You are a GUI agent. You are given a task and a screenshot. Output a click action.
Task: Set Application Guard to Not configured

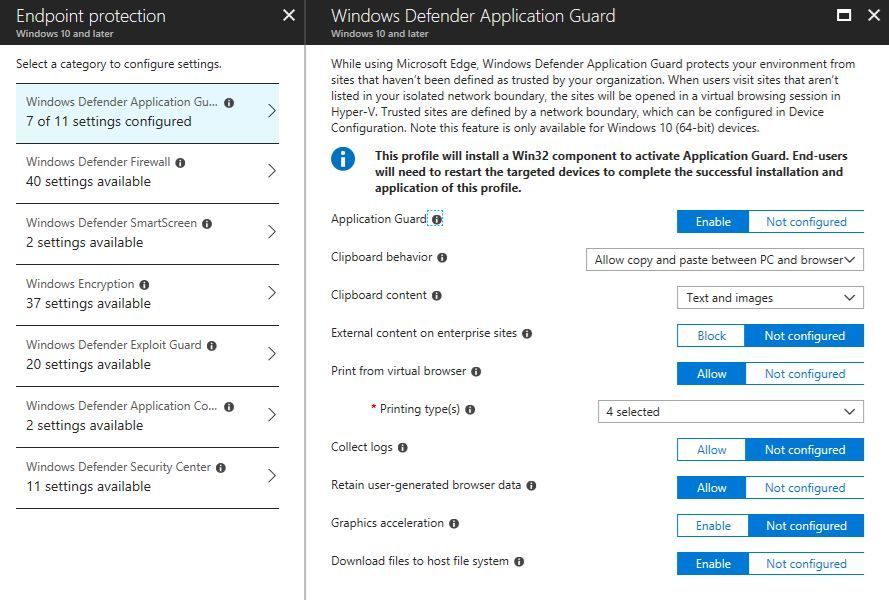click(x=806, y=222)
